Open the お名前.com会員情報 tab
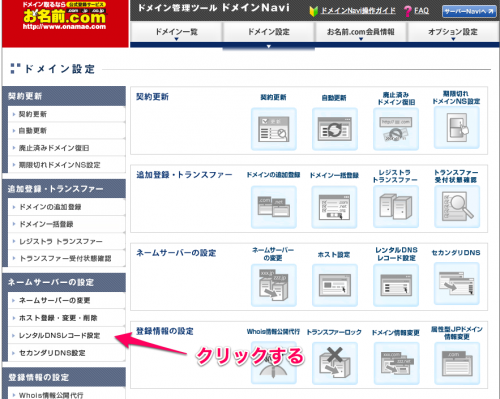The height and width of the screenshot is (399, 500). (361, 32)
